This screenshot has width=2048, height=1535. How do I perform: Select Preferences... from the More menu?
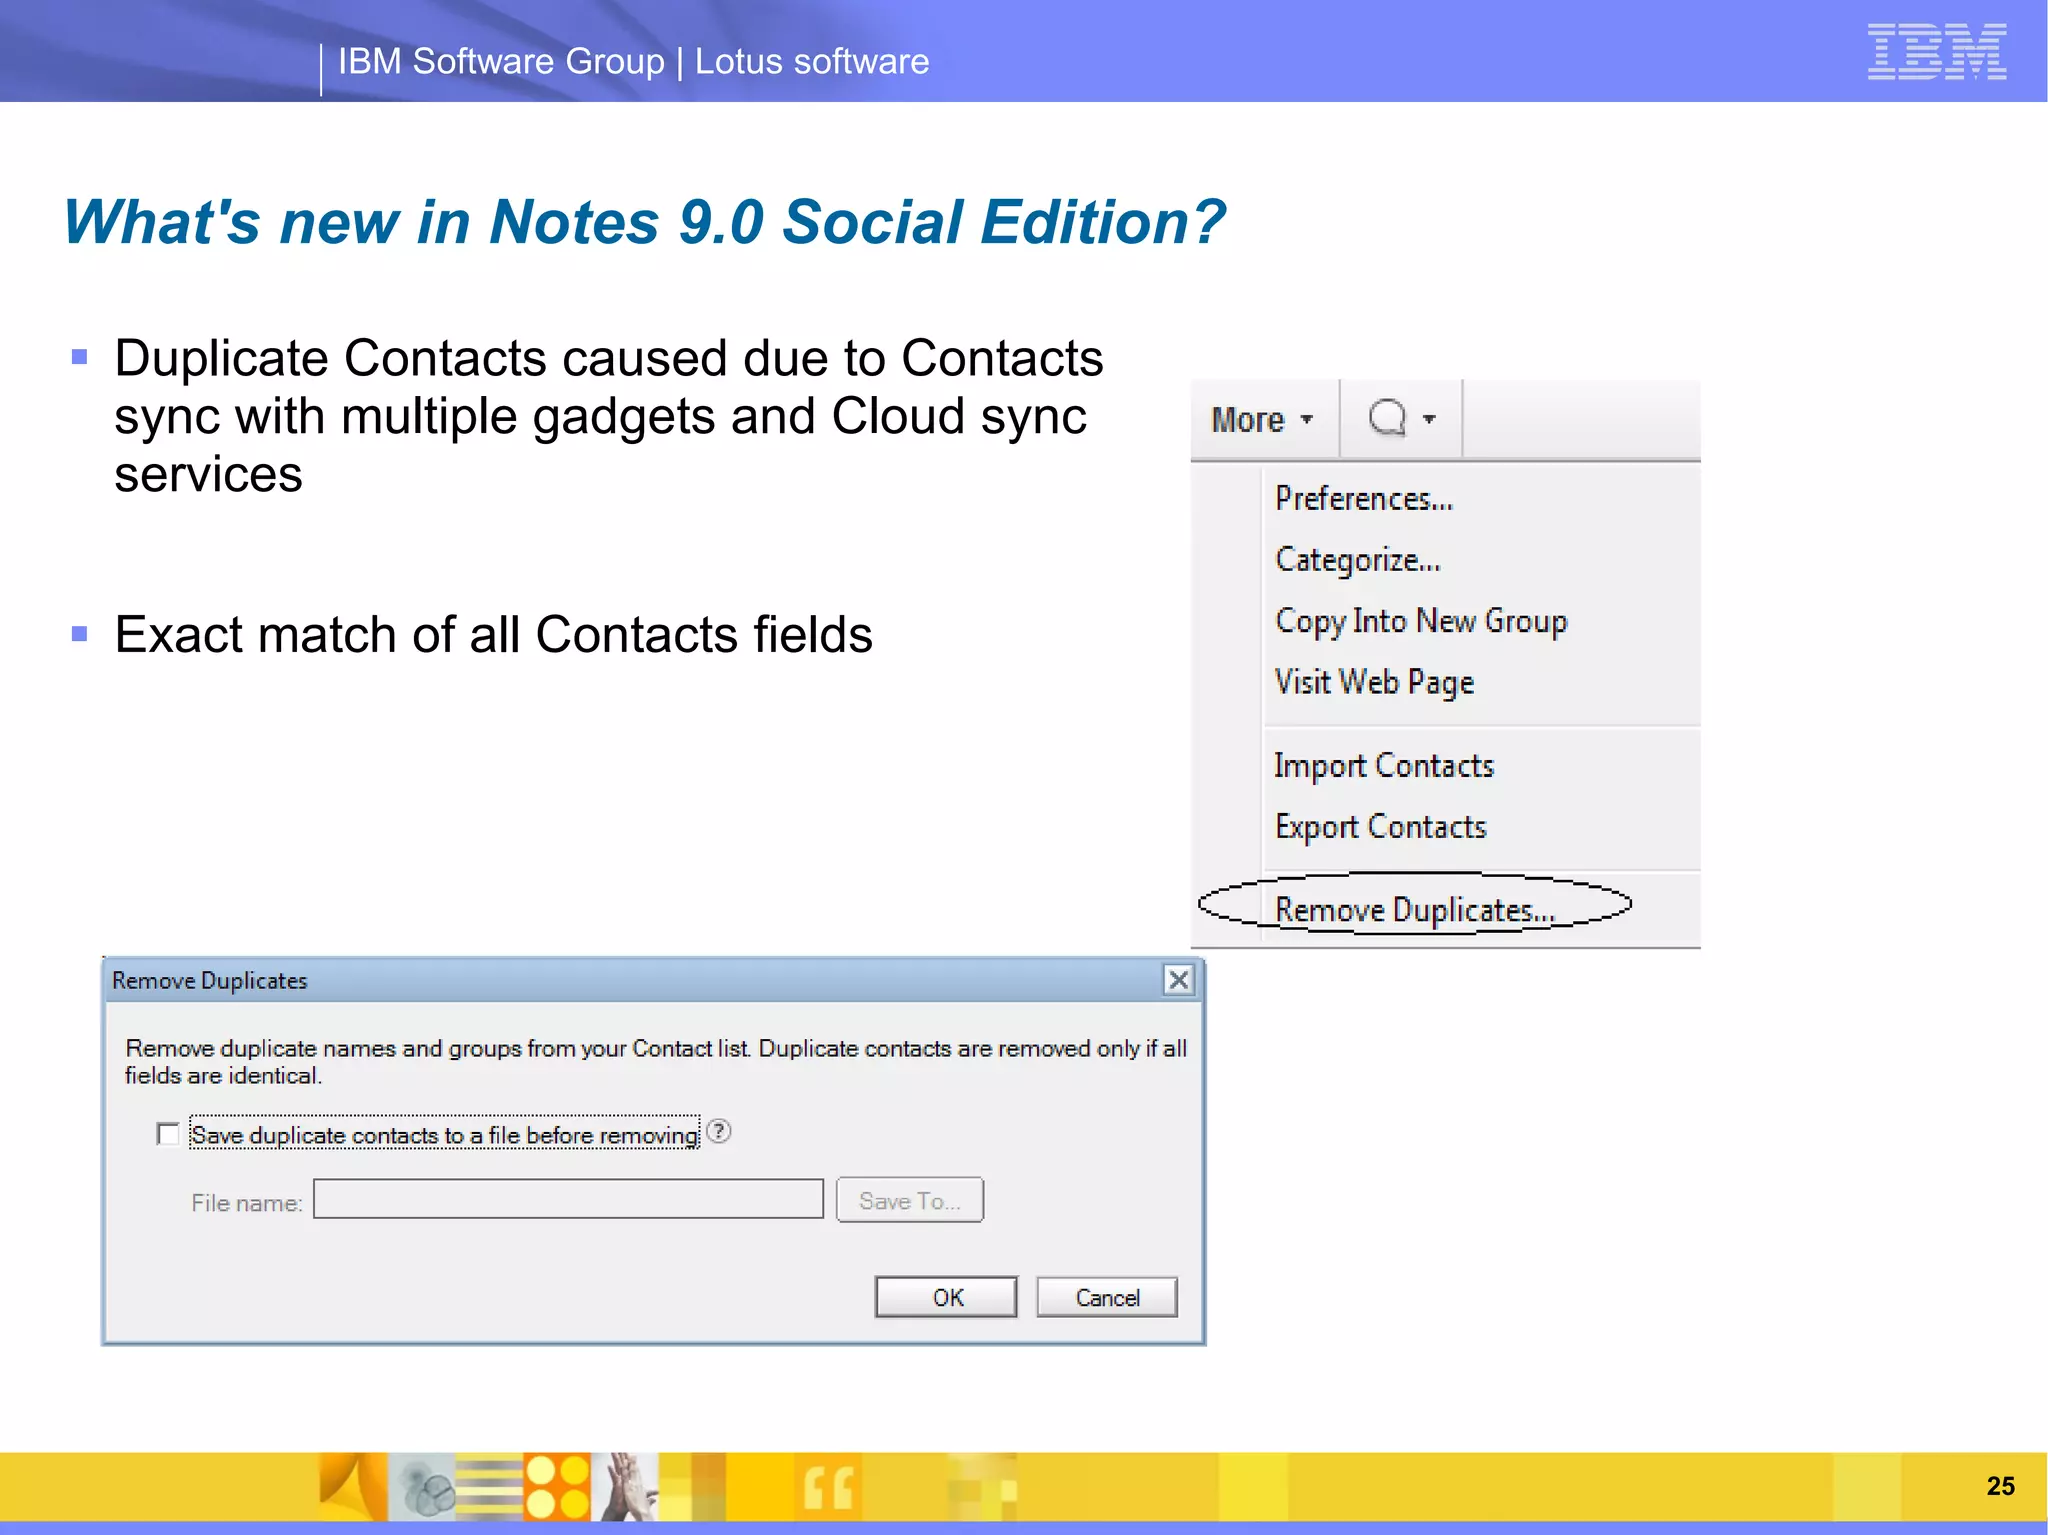click(x=1364, y=498)
